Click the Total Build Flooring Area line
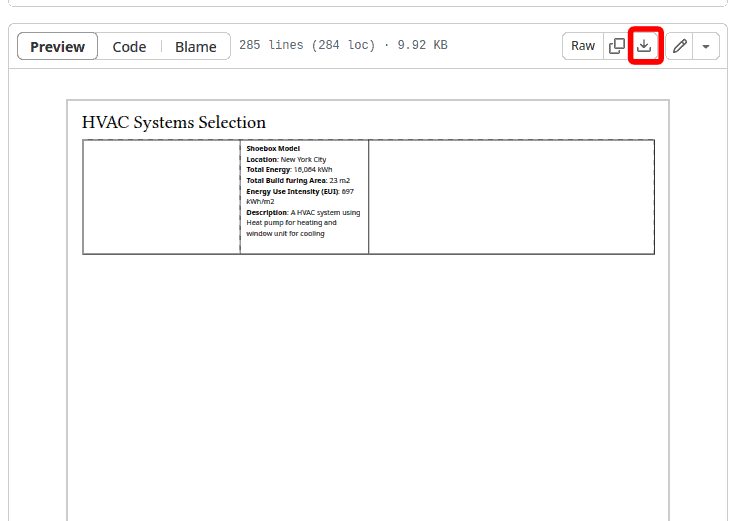The height and width of the screenshot is (521, 730). pyautogui.click(x=297, y=180)
